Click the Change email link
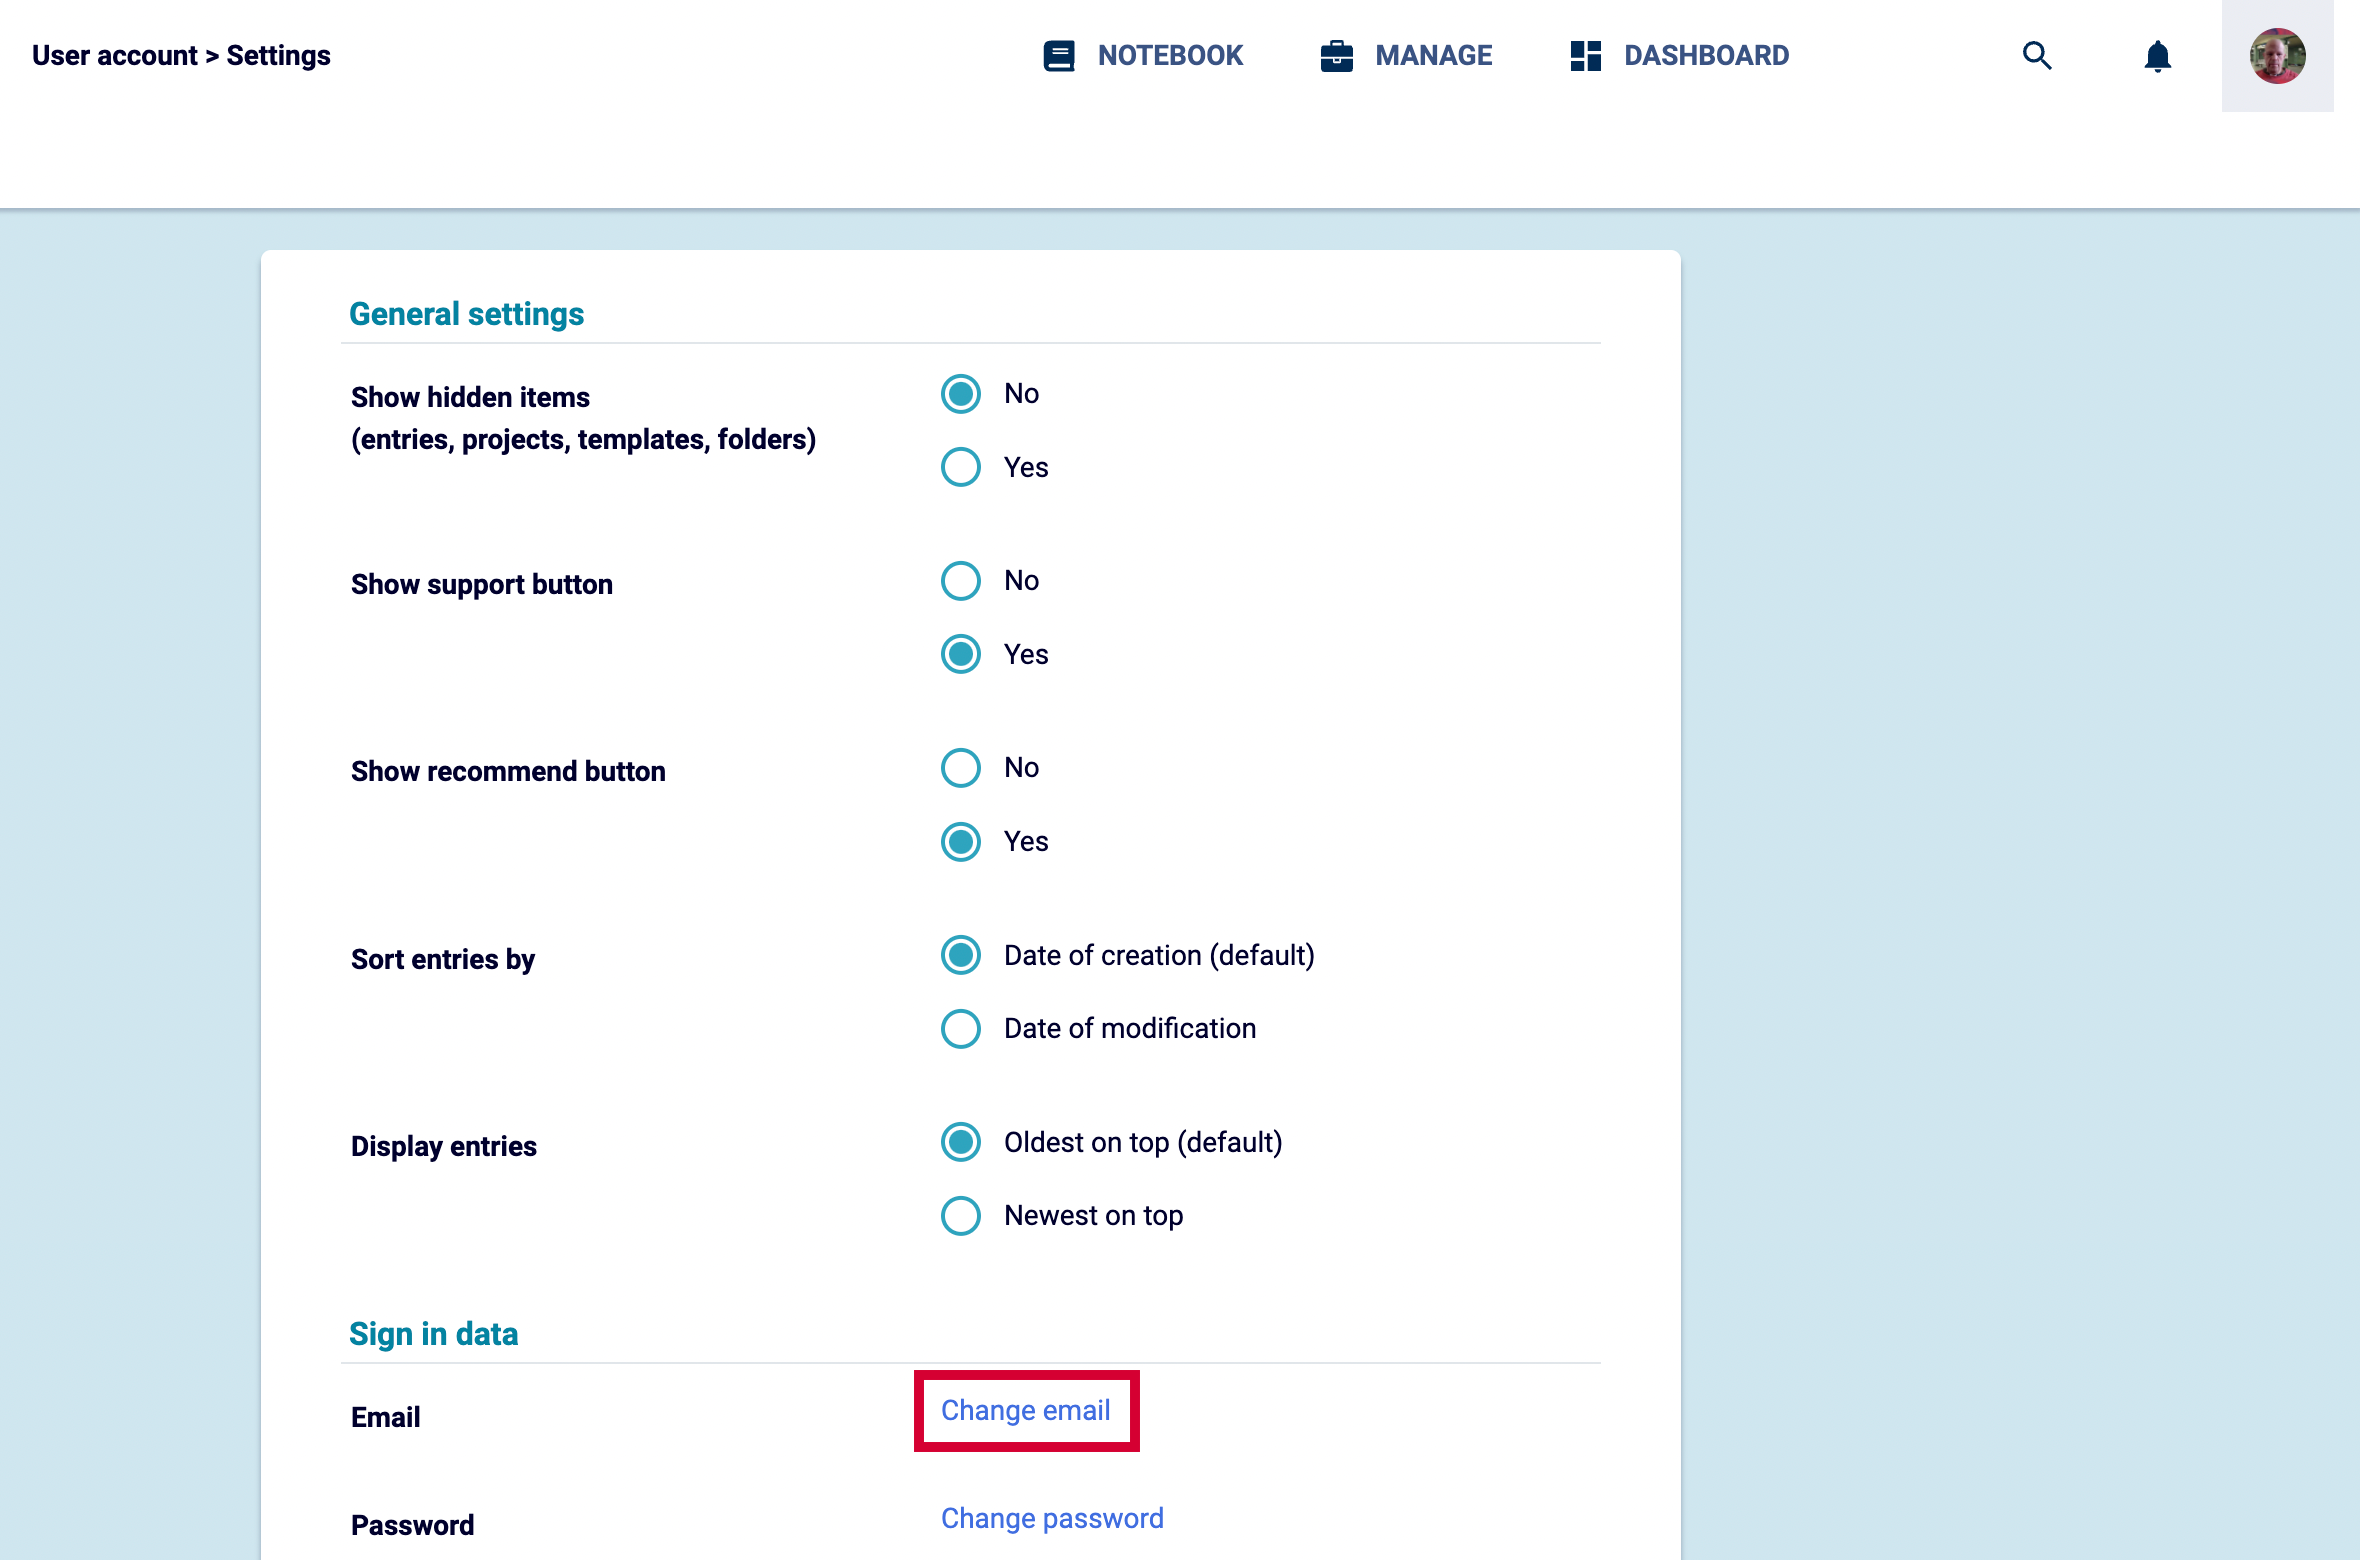Screen dimensions: 2360x1560 tap(1025, 1410)
